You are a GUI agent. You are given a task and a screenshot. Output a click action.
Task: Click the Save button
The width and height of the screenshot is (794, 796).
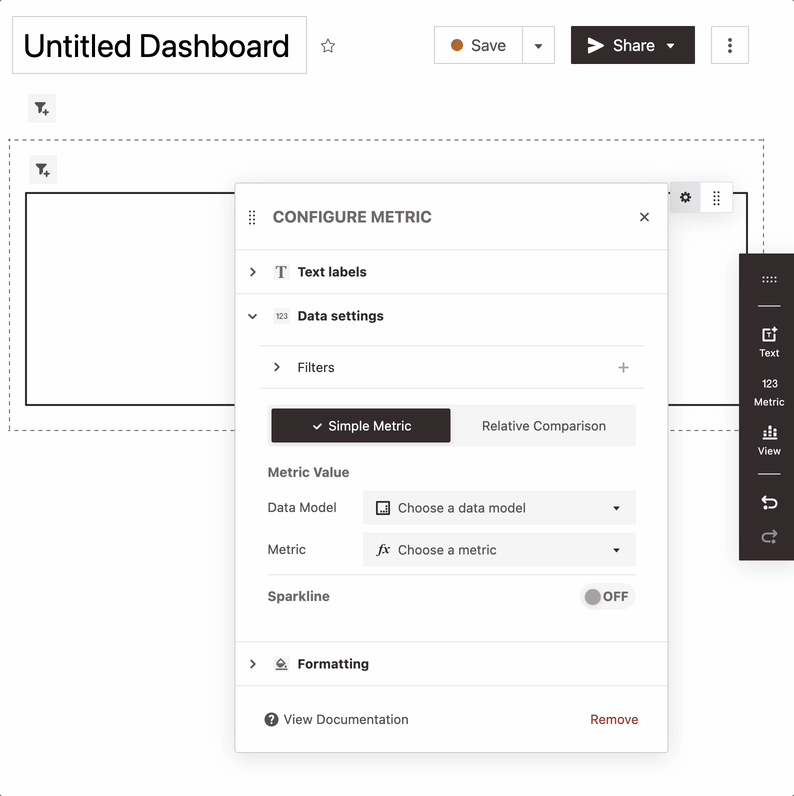[478, 45]
